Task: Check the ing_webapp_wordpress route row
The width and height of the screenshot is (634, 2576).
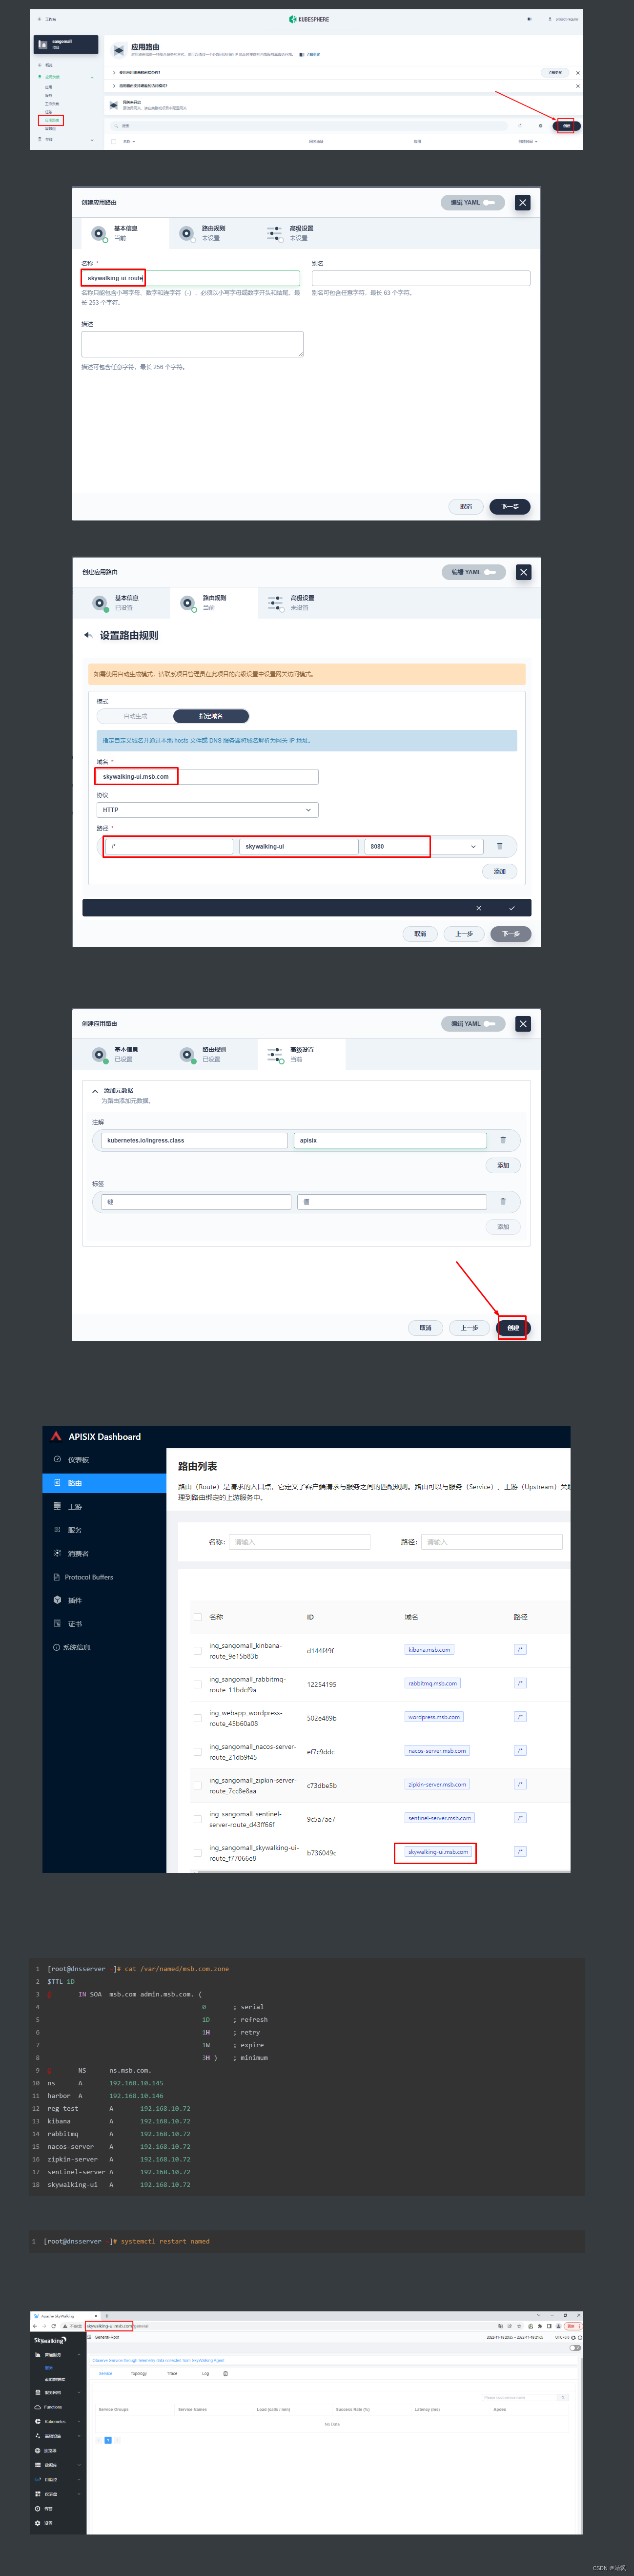Action: [197, 1718]
